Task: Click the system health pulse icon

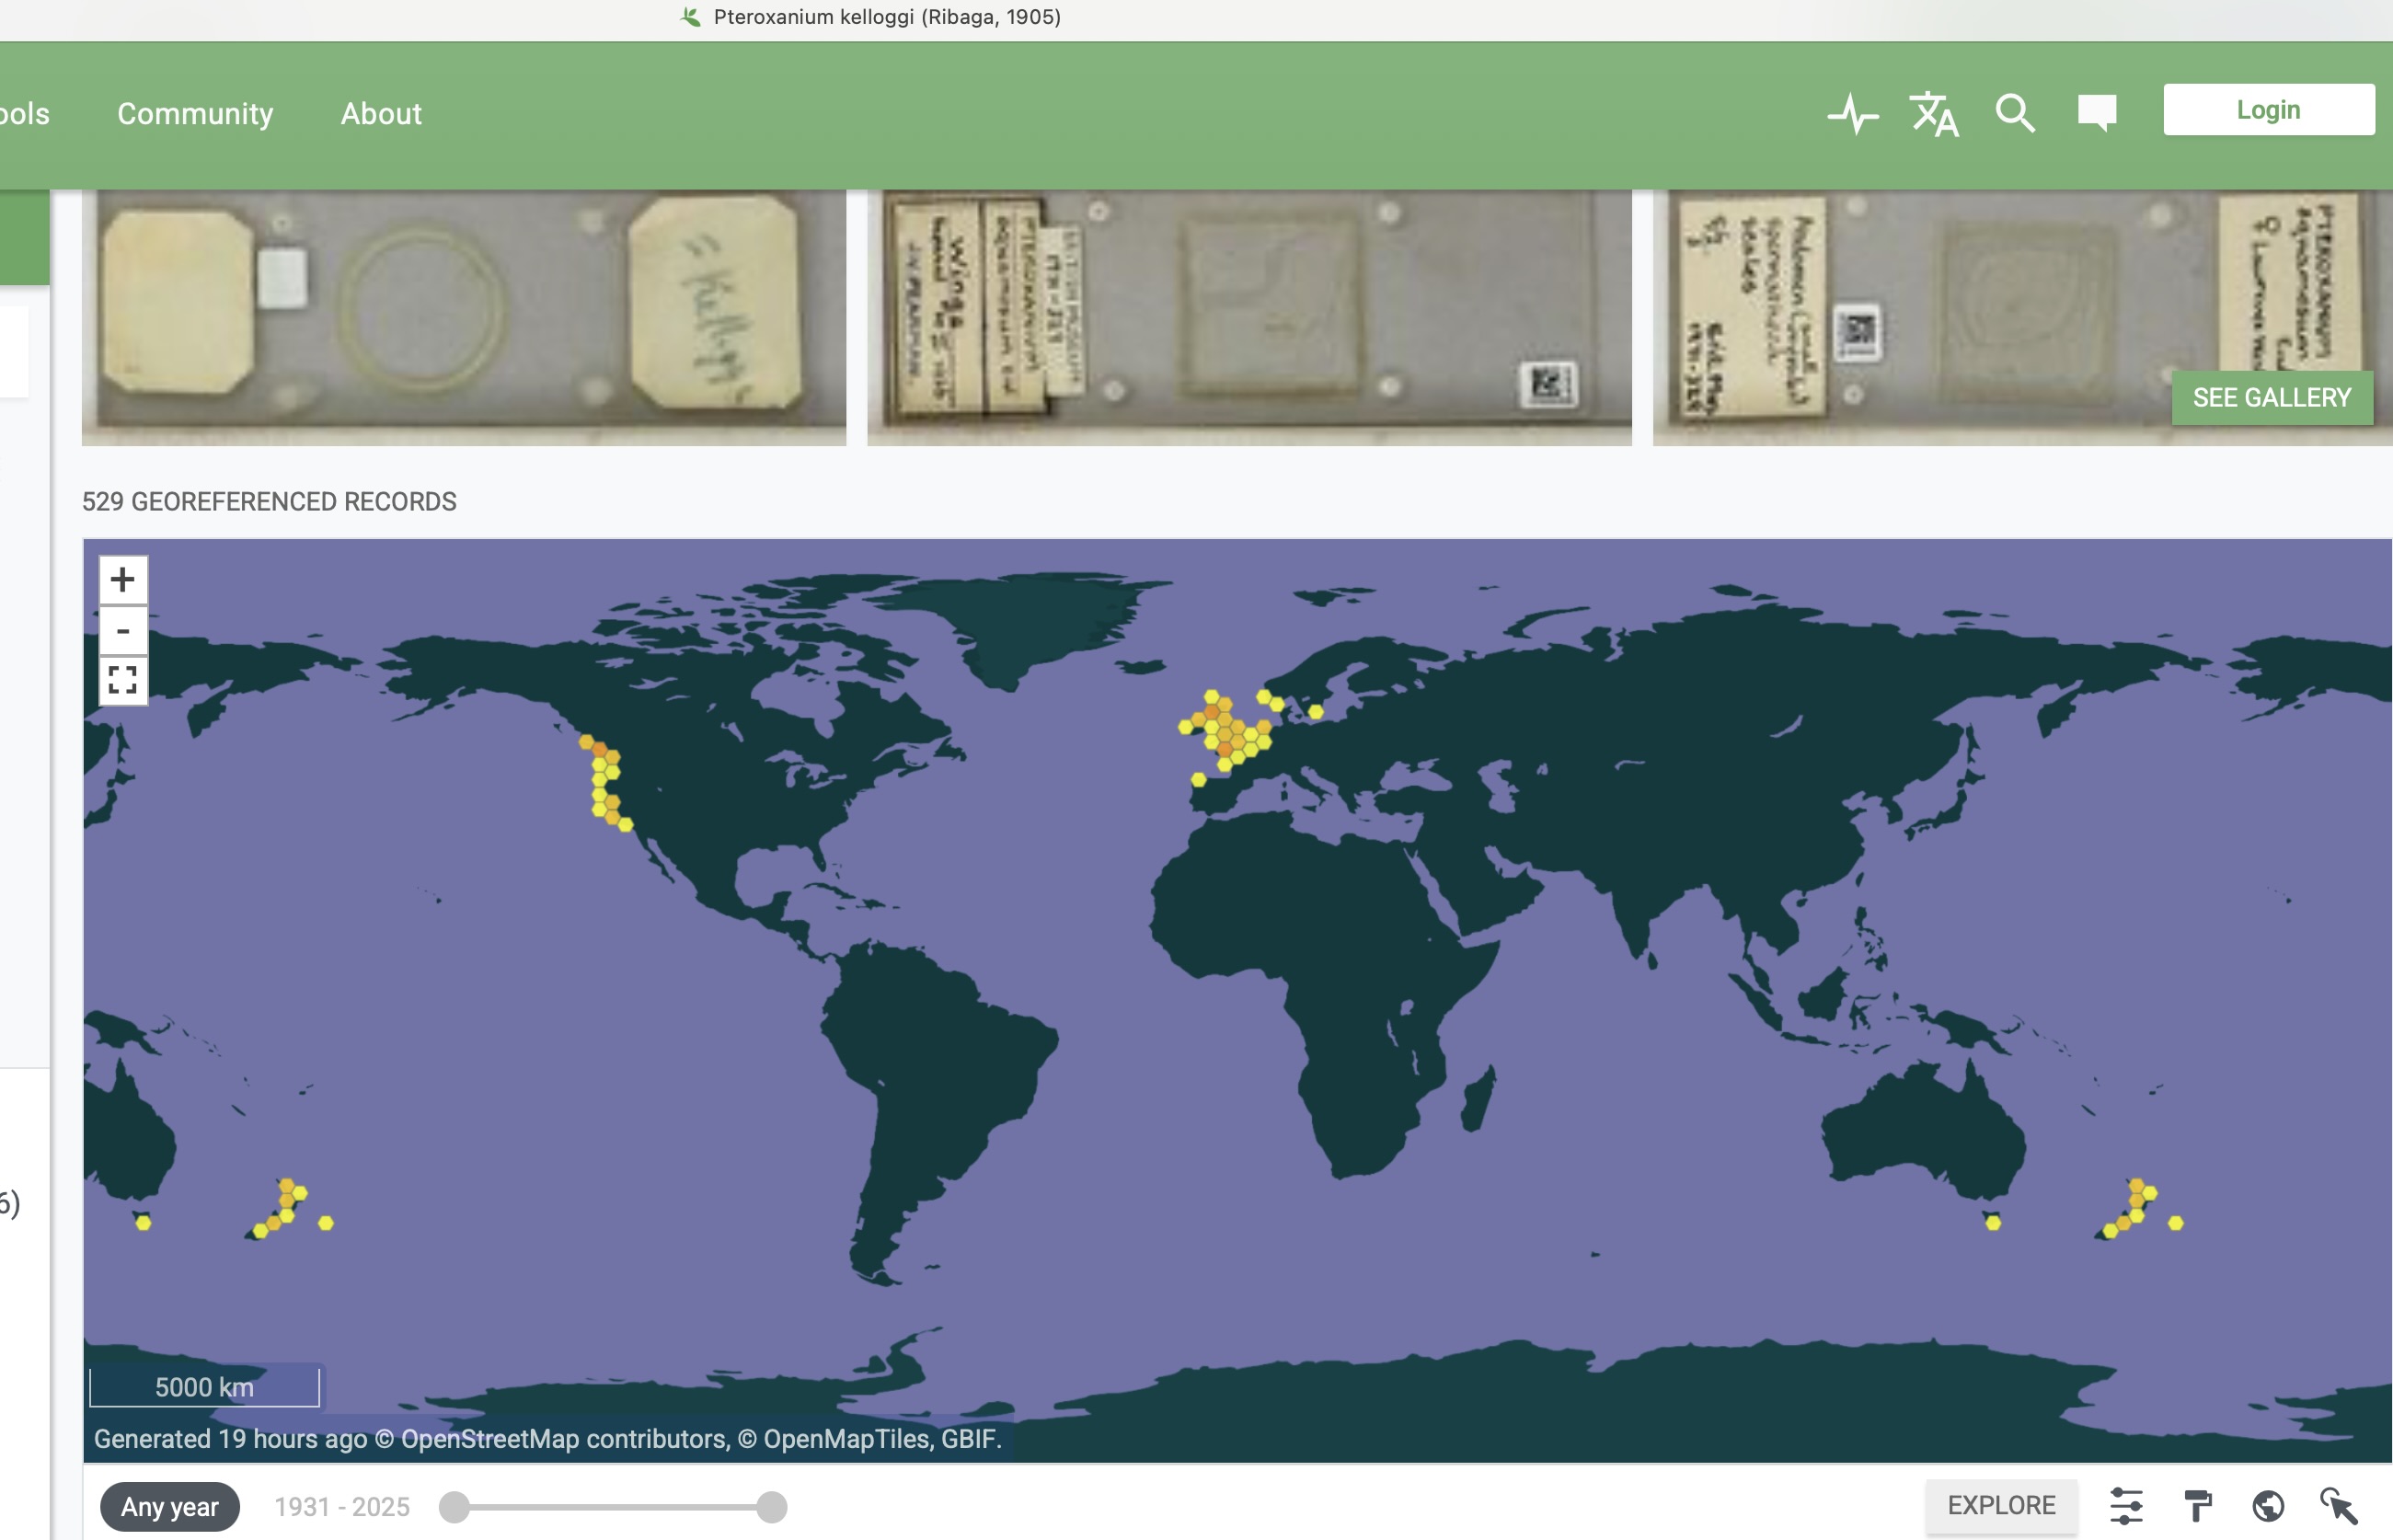Action: (x=1853, y=114)
